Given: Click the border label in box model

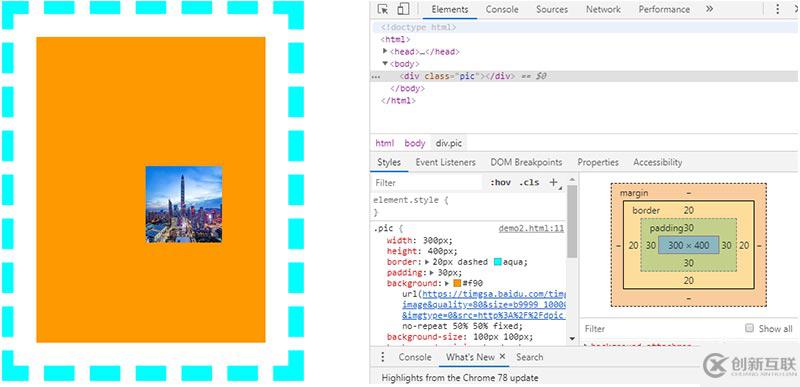Looking at the screenshot, I should 646,210.
